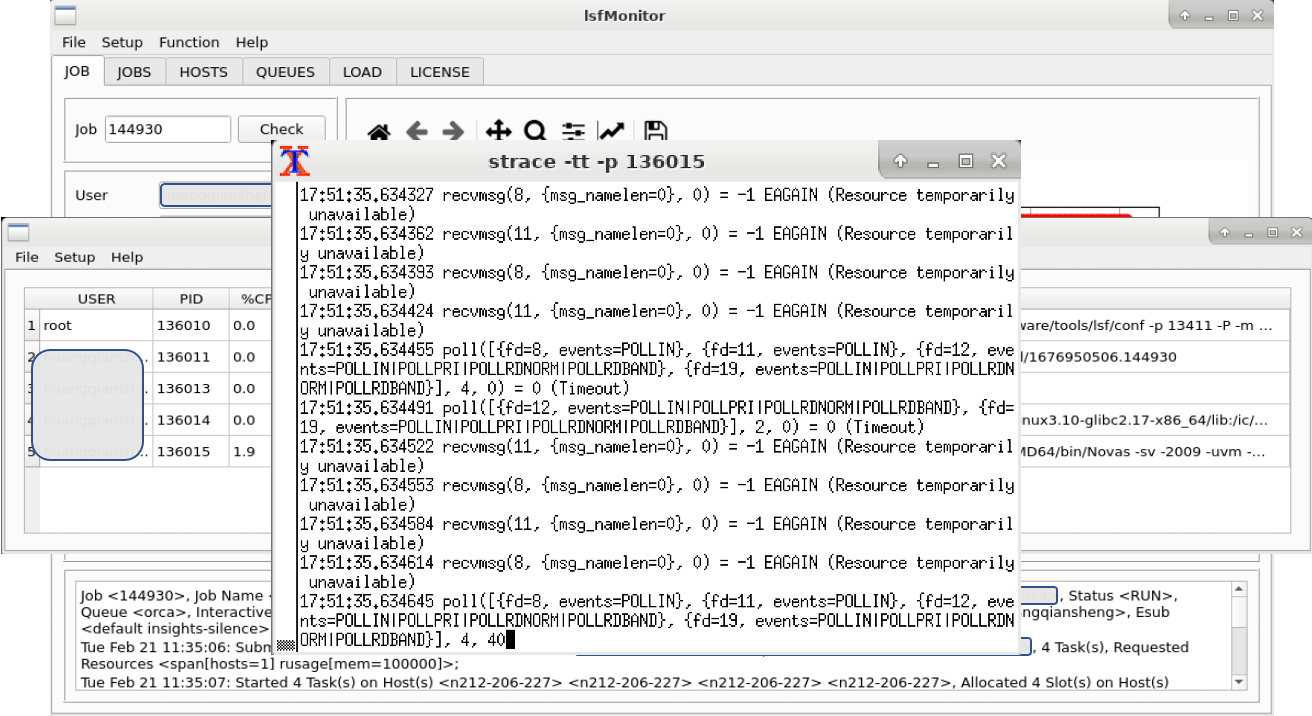Open the curve/axis editor via the graph icon
Screen dimensions: 1312x716
tap(612, 130)
